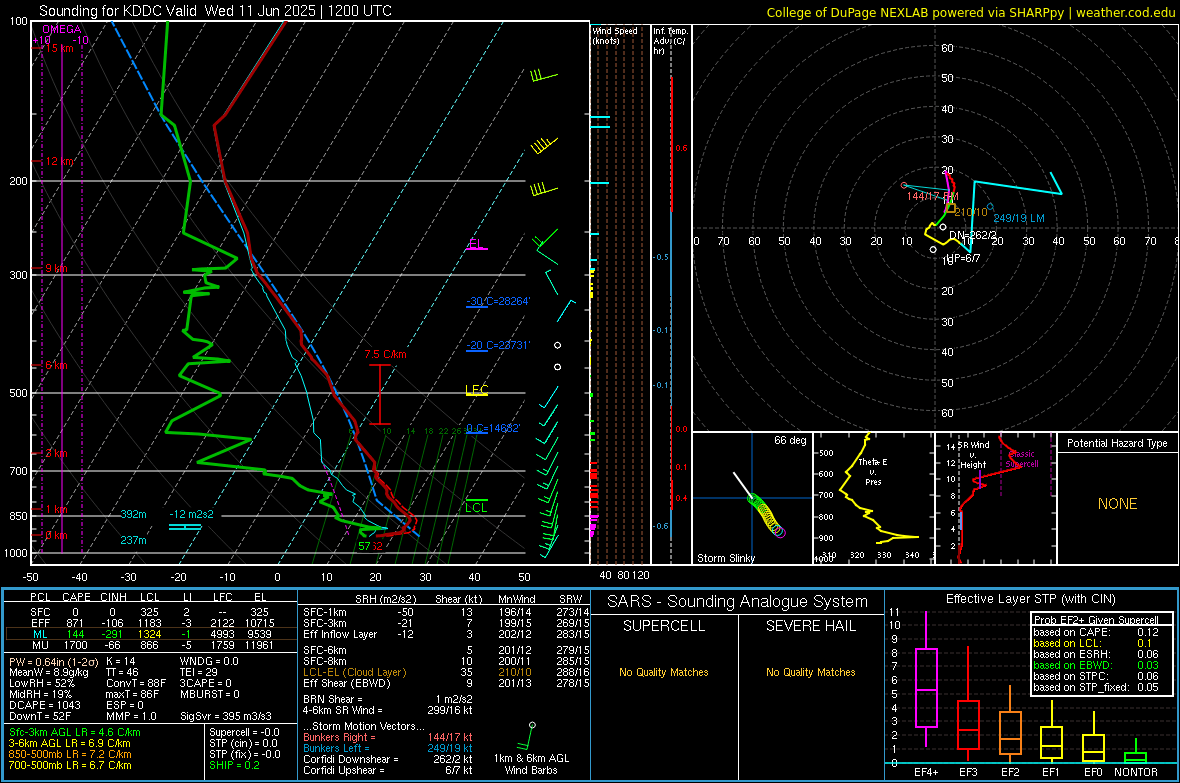The width and height of the screenshot is (1180, 783).
Task: Click the 'DN=262/2' hodograph label
Action: coord(973,236)
